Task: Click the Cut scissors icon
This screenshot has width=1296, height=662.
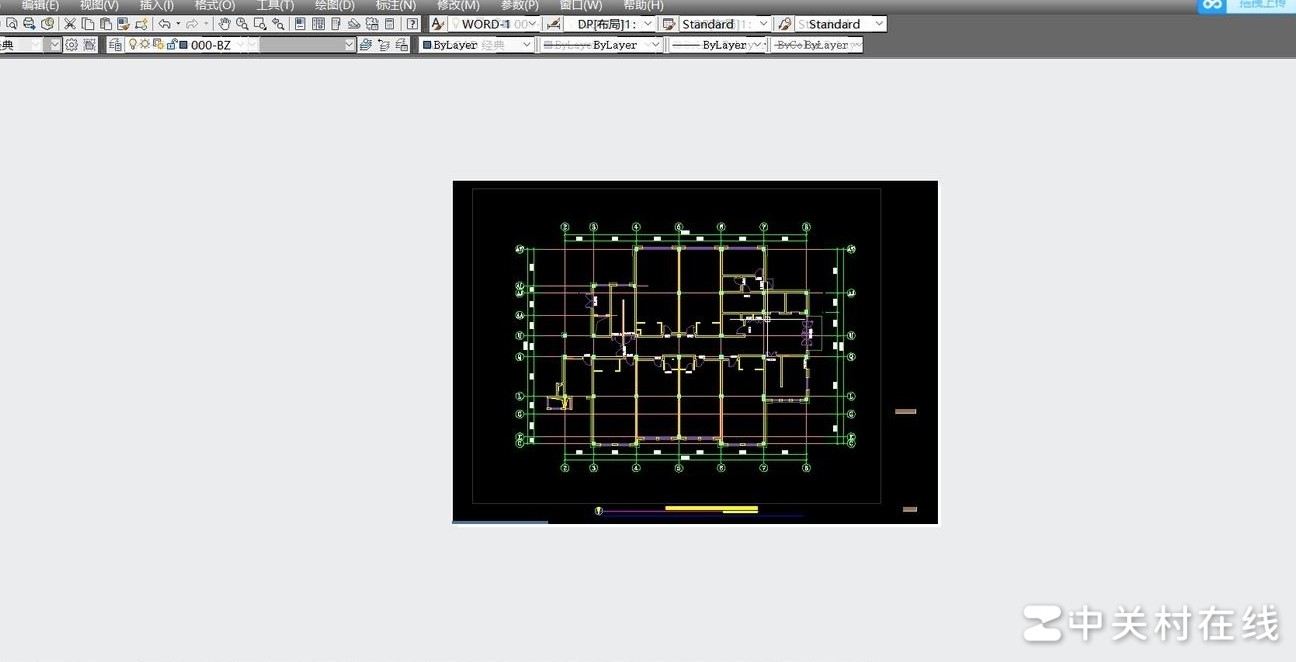Action: (x=71, y=24)
